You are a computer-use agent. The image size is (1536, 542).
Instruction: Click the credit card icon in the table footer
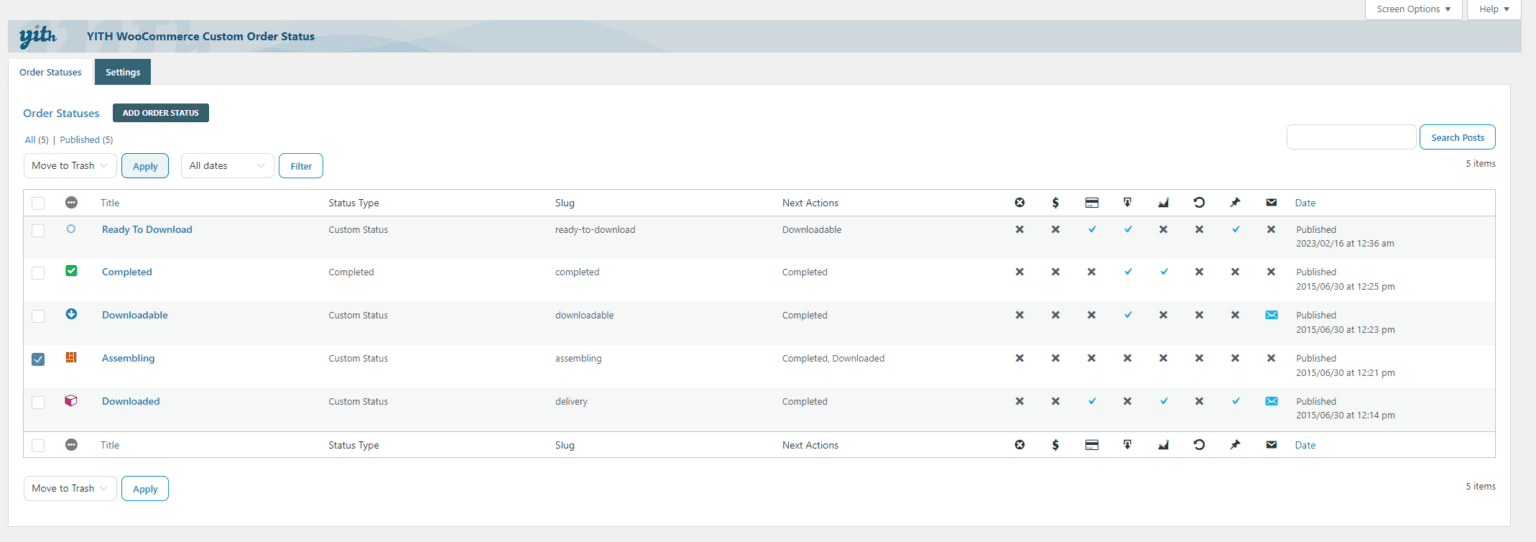click(1092, 445)
